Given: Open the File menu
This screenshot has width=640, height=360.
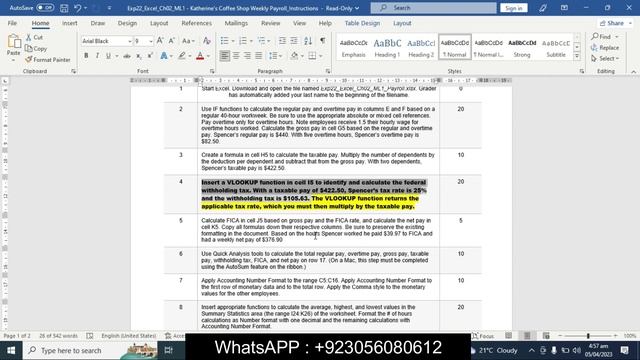Looking at the screenshot, I should (x=12, y=23).
